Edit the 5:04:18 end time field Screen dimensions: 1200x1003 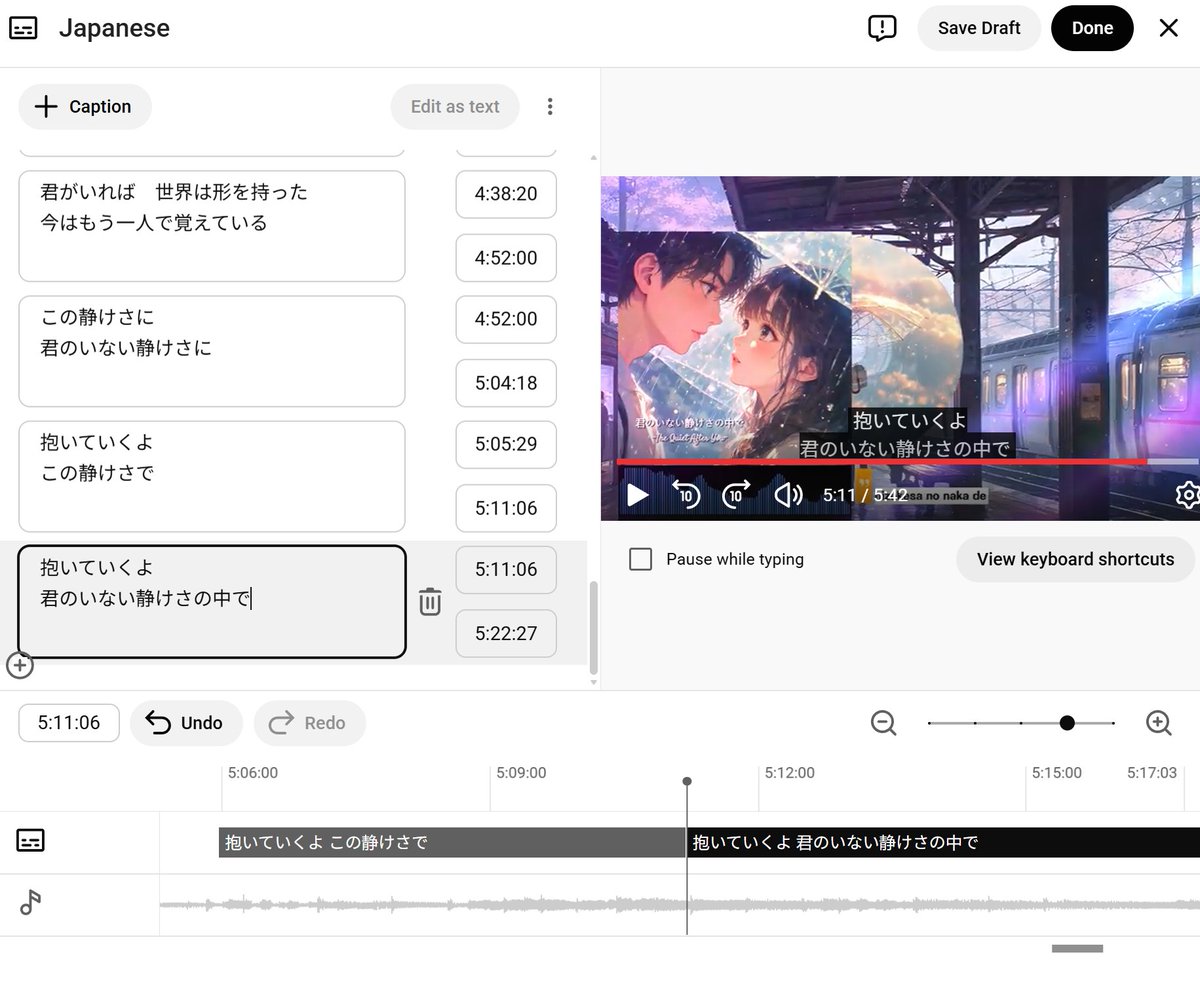pos(506,383)
